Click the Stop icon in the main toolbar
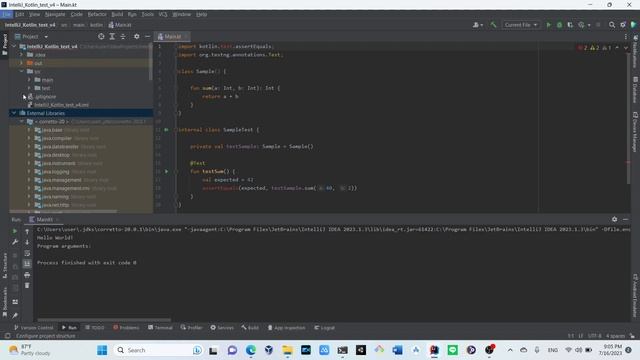Viewport: 640px width, 360px height. pos(598,25)
